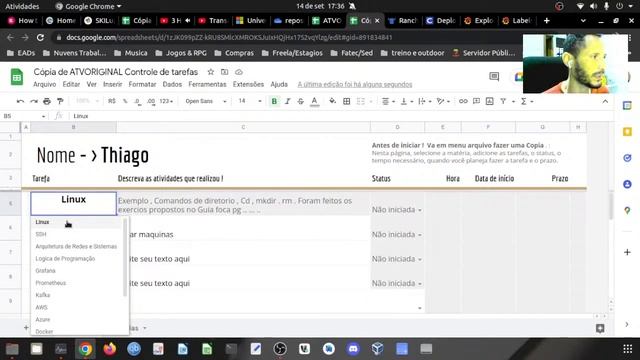Open Firefox from the taskbar
Screen dimensions: 640x360
point(109,349)
